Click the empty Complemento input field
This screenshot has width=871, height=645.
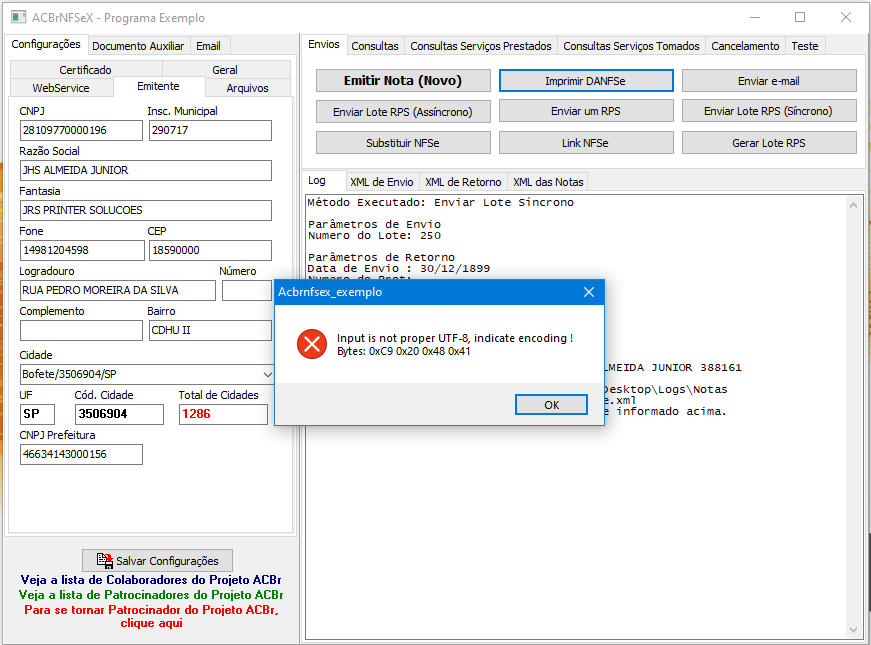tap(81, 331)
